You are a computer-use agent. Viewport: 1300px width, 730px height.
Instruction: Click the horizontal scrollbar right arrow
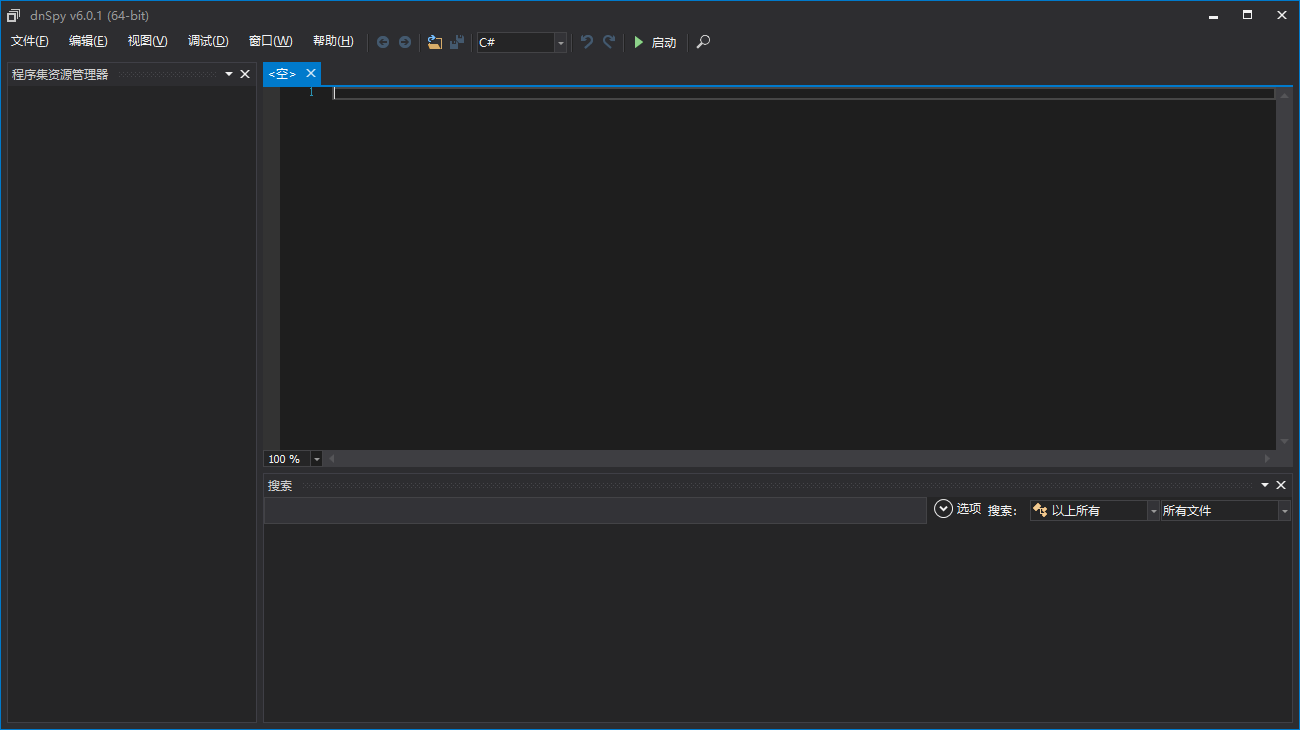point(1268,459)
